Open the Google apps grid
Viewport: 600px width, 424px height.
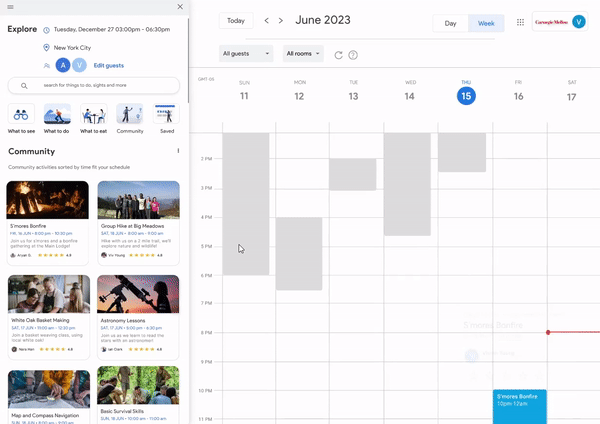click(520, 22)
